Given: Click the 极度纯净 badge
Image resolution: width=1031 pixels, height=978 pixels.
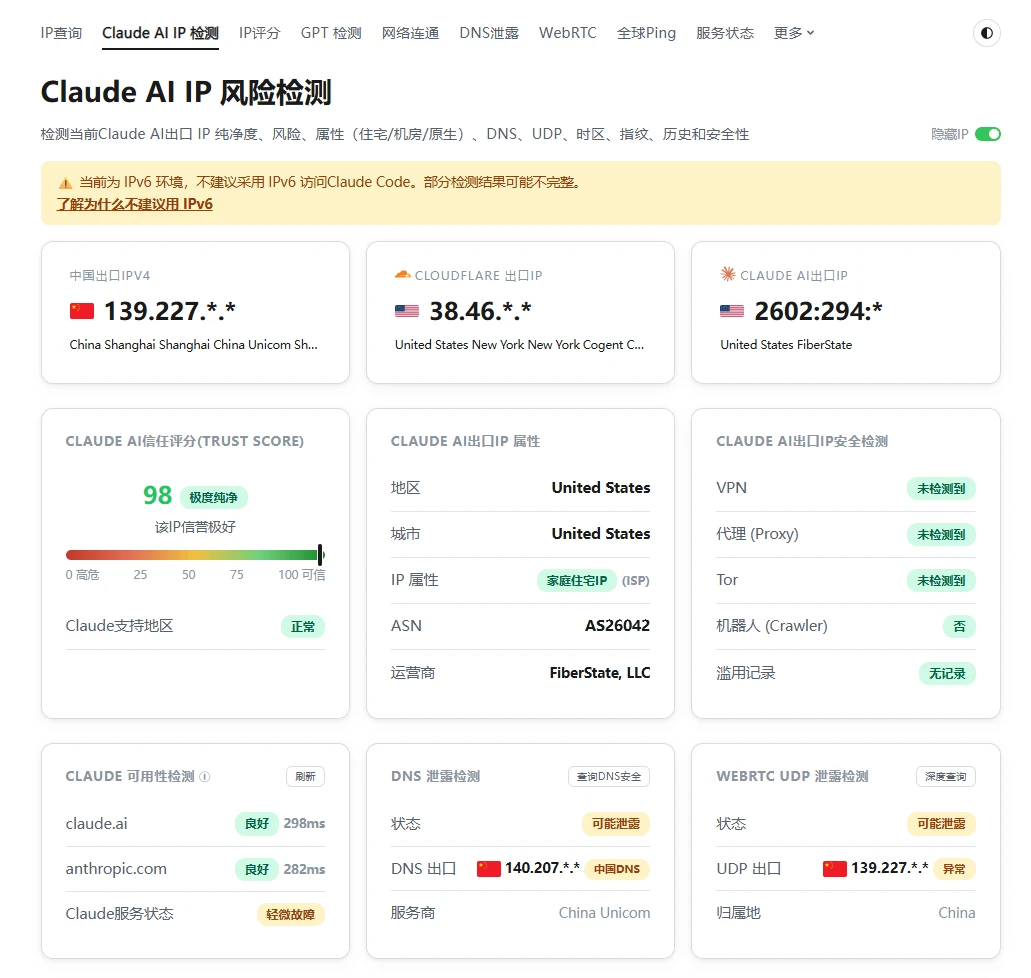Looking at the screenshot, I should [214, 498].
